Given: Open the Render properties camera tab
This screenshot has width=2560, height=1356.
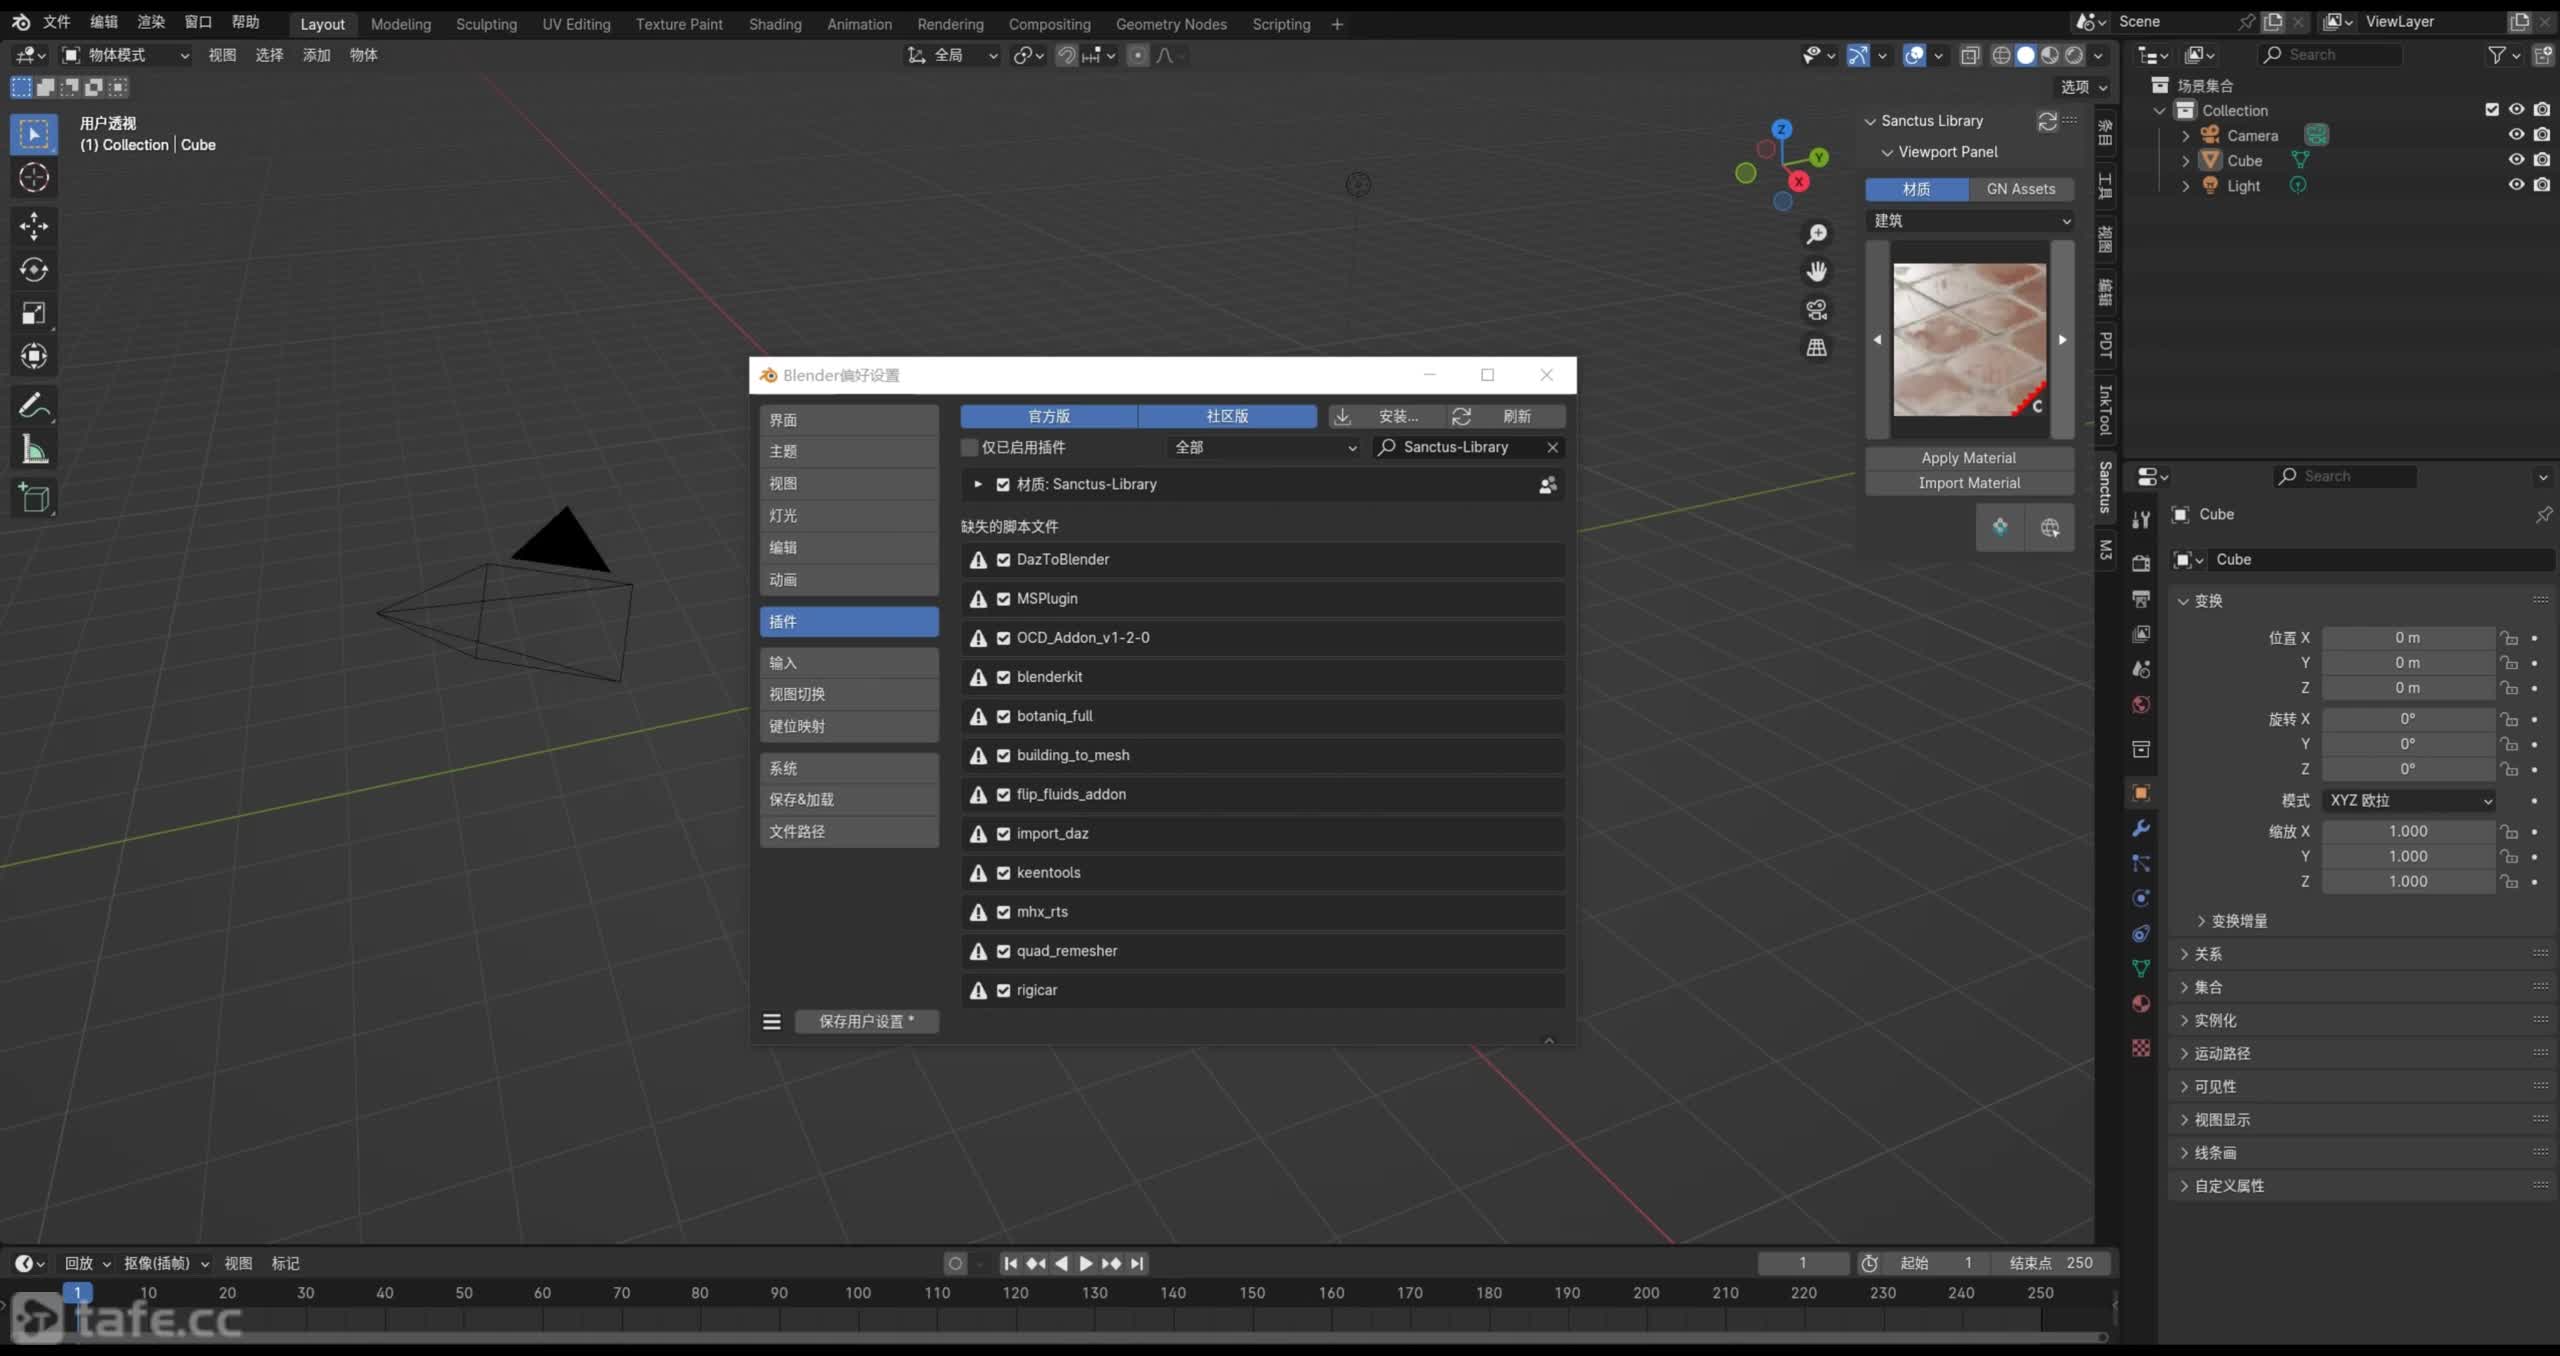Looking at the screenshot, I should click(2141, 563).
